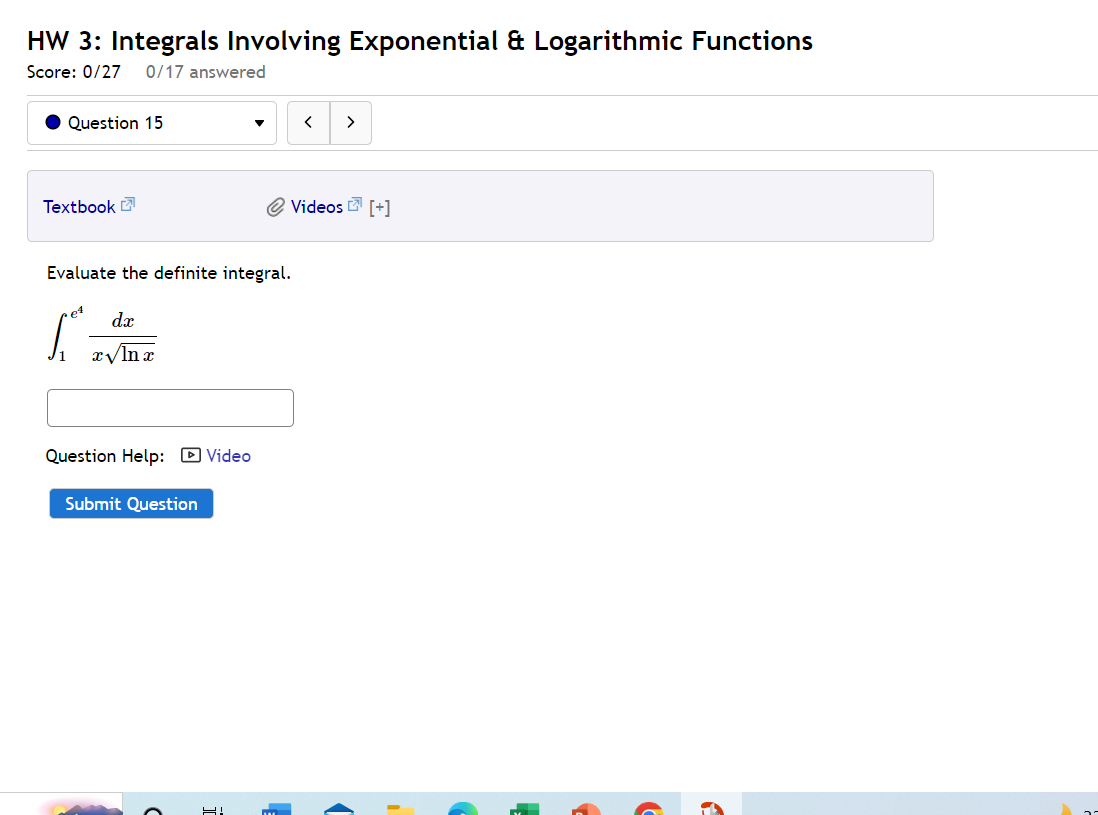The width and height of the screenshot is (1098, 815).
Task: Click the Windows search icon
Action: click(x=152, y=808)
